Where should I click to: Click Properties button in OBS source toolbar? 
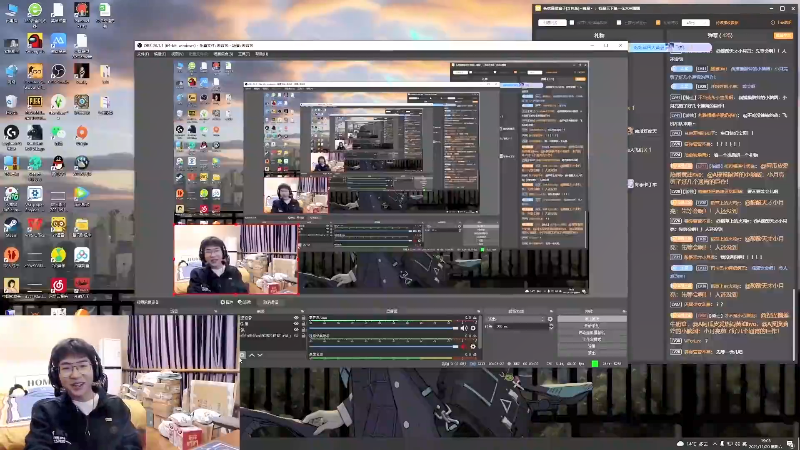click(227, 302)
